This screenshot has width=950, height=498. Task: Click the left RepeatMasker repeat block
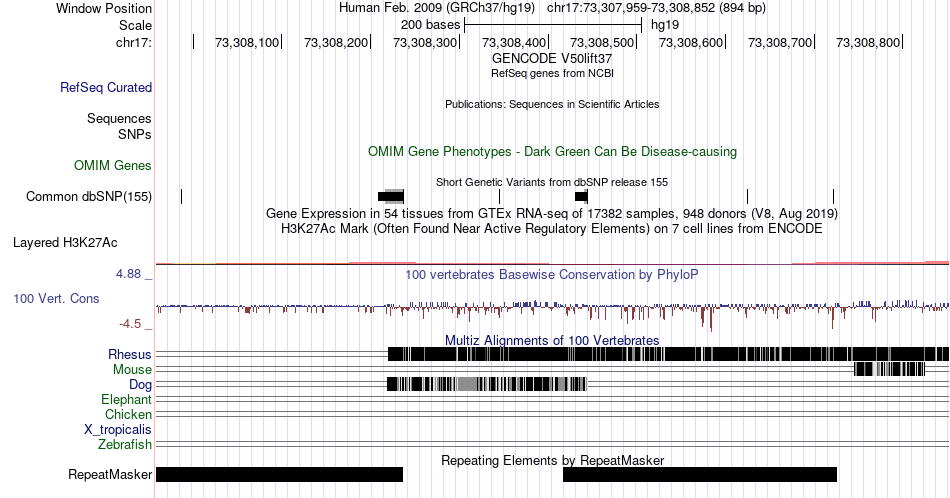[x=279, y=474]
